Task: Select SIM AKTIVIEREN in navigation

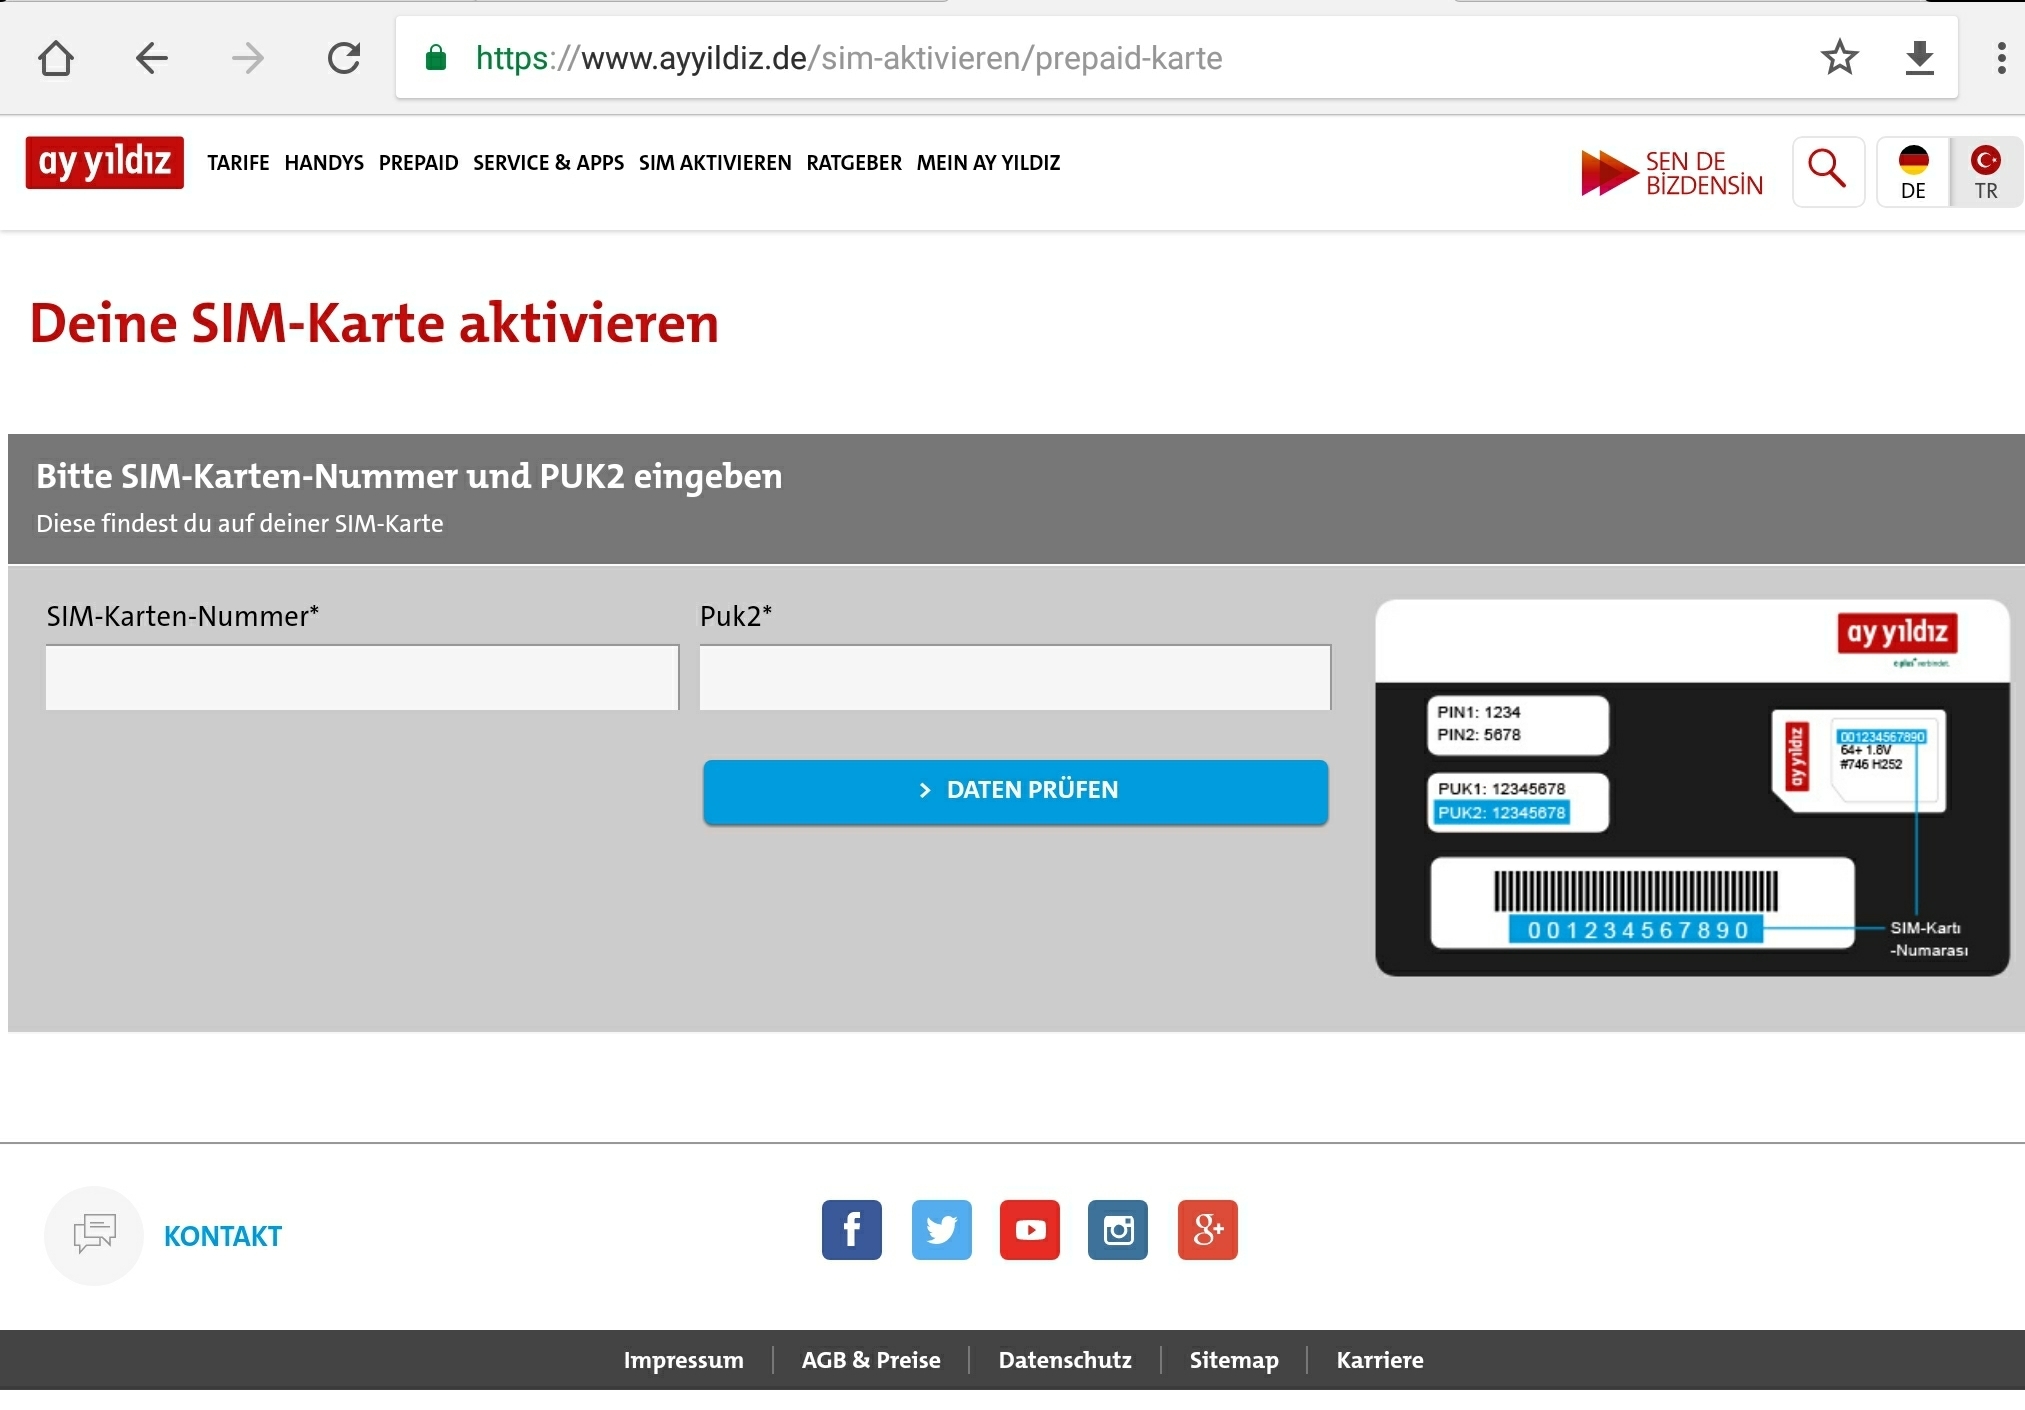Action: pyautogui.click(x=715, y=162)
